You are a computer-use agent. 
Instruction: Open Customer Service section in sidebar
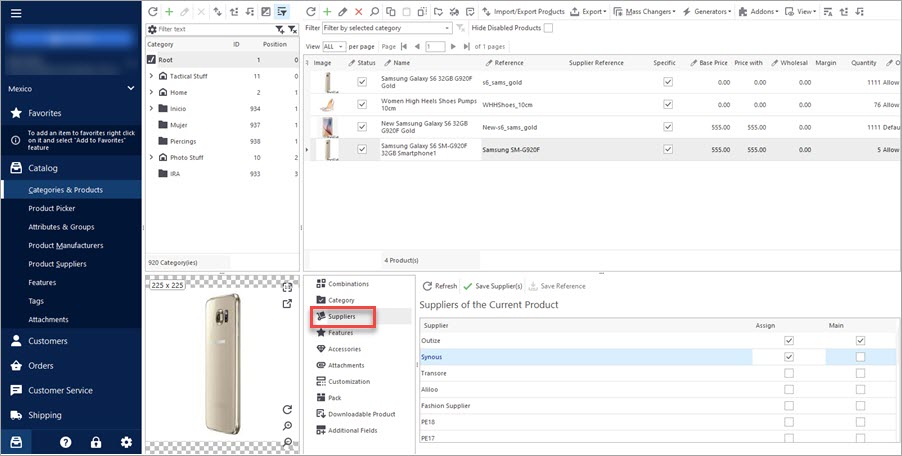60,390
